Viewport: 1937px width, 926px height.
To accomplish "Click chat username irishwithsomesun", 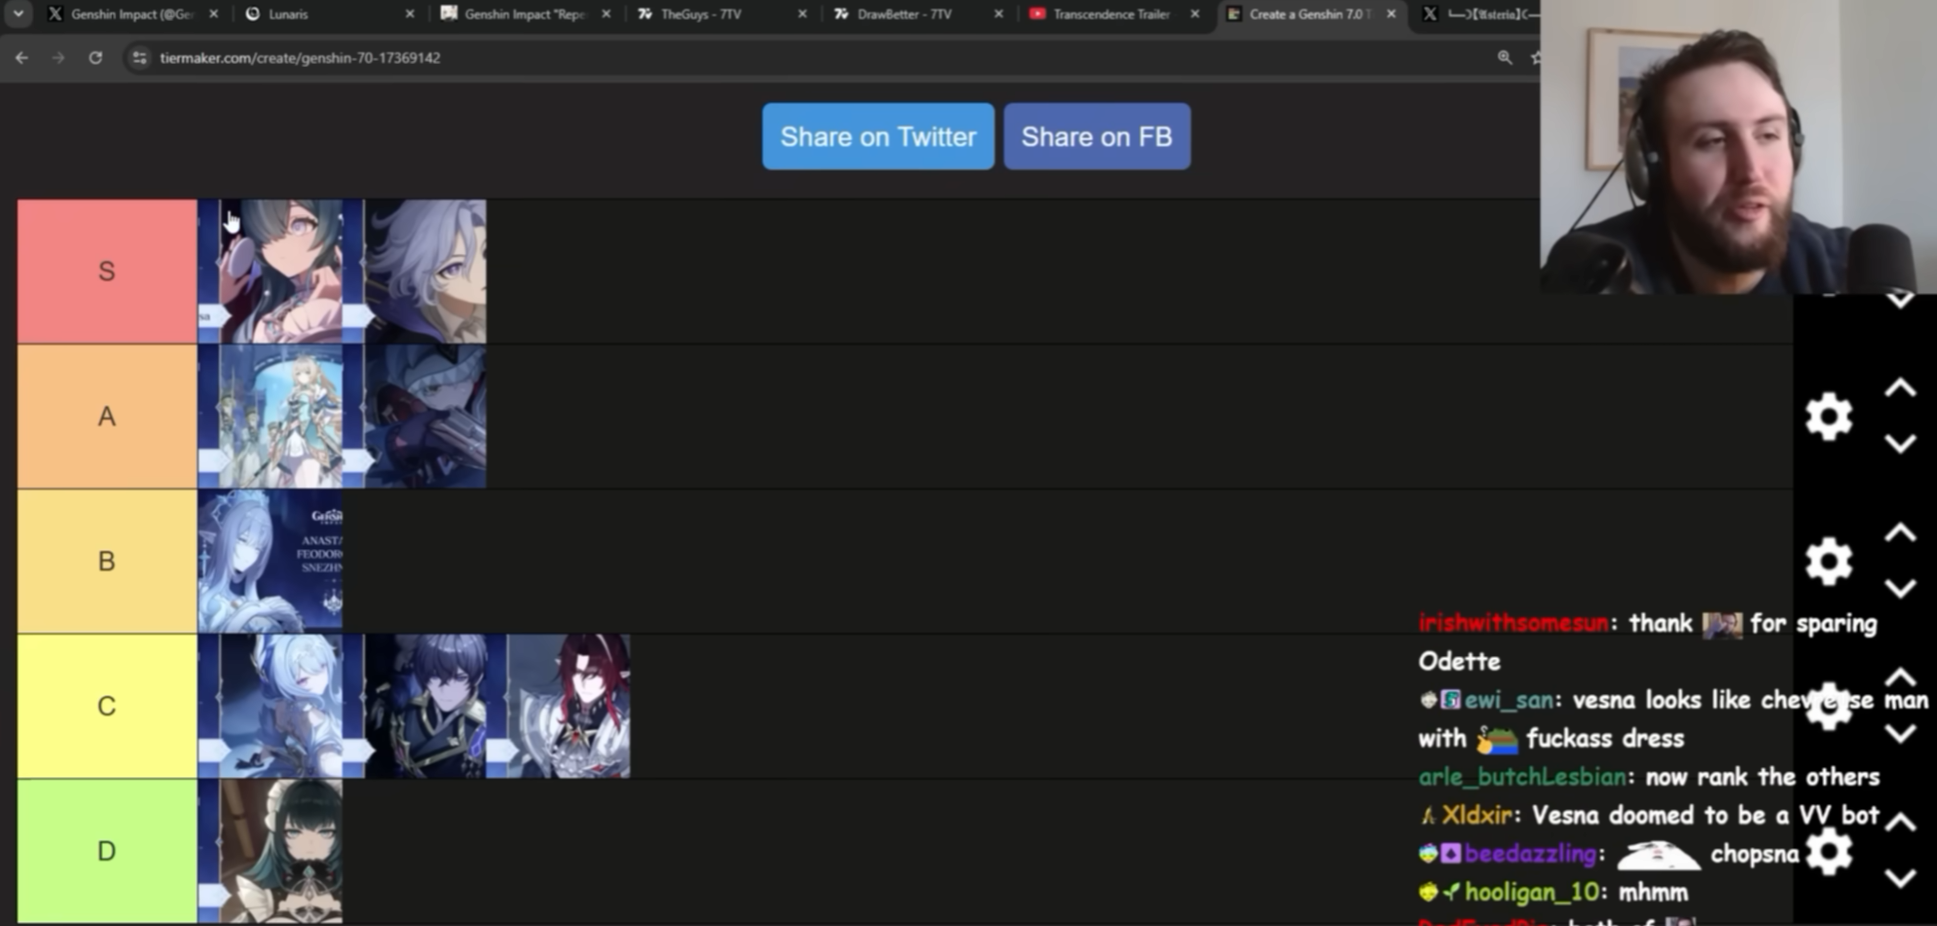I will point(1513,623).
